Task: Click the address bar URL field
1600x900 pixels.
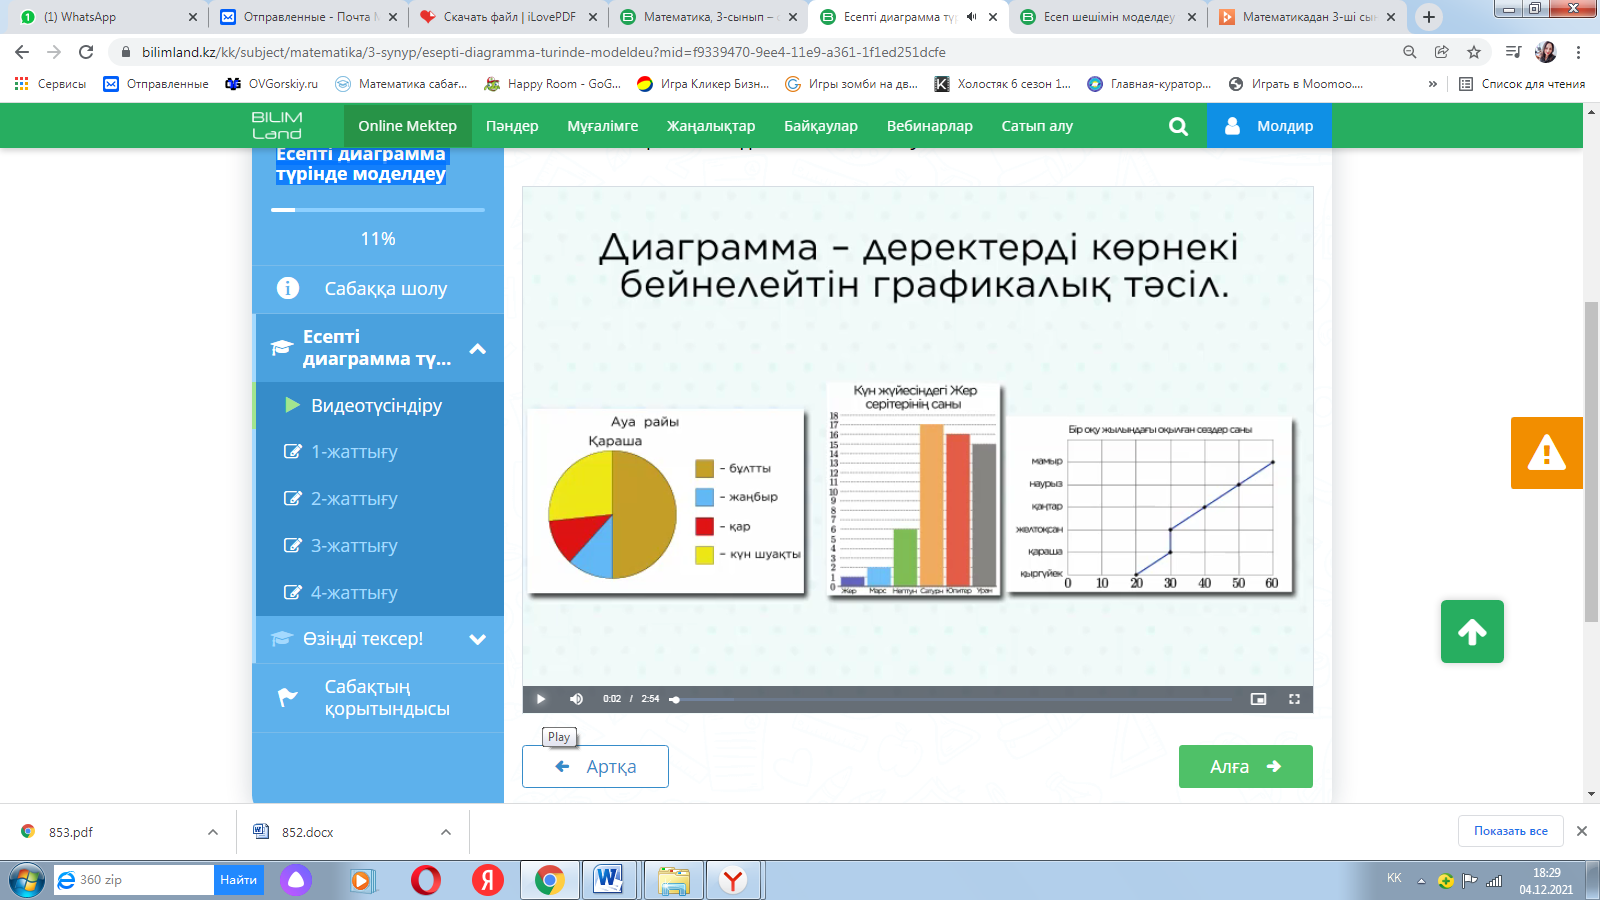Action: [x=750, y=52]
